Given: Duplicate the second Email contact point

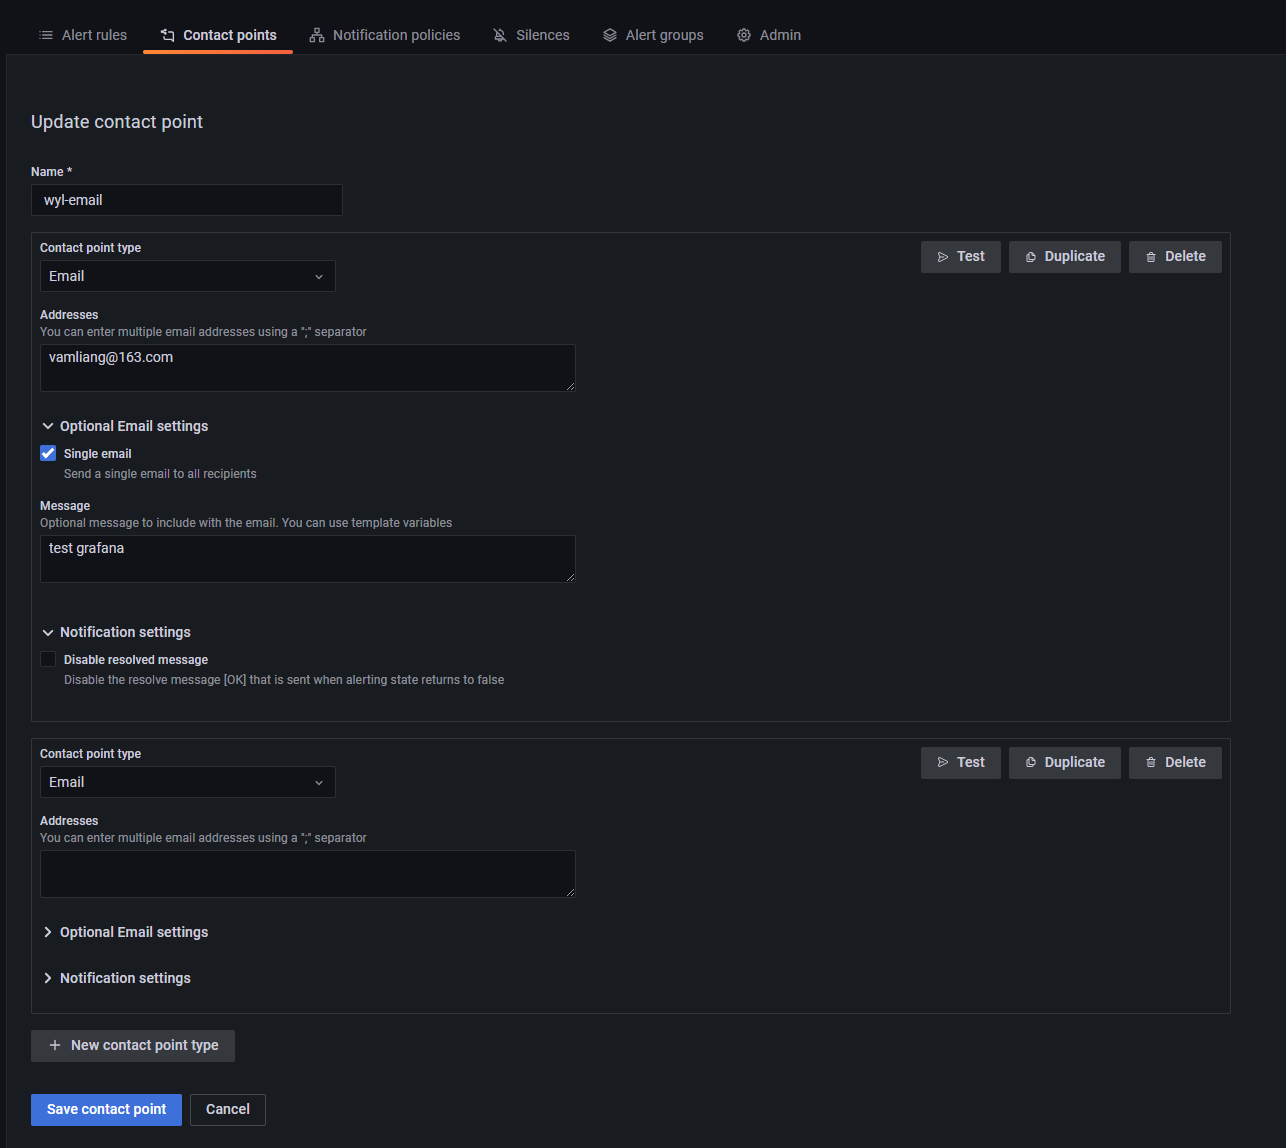Looking at the screenshot, I should point(1065,763).
